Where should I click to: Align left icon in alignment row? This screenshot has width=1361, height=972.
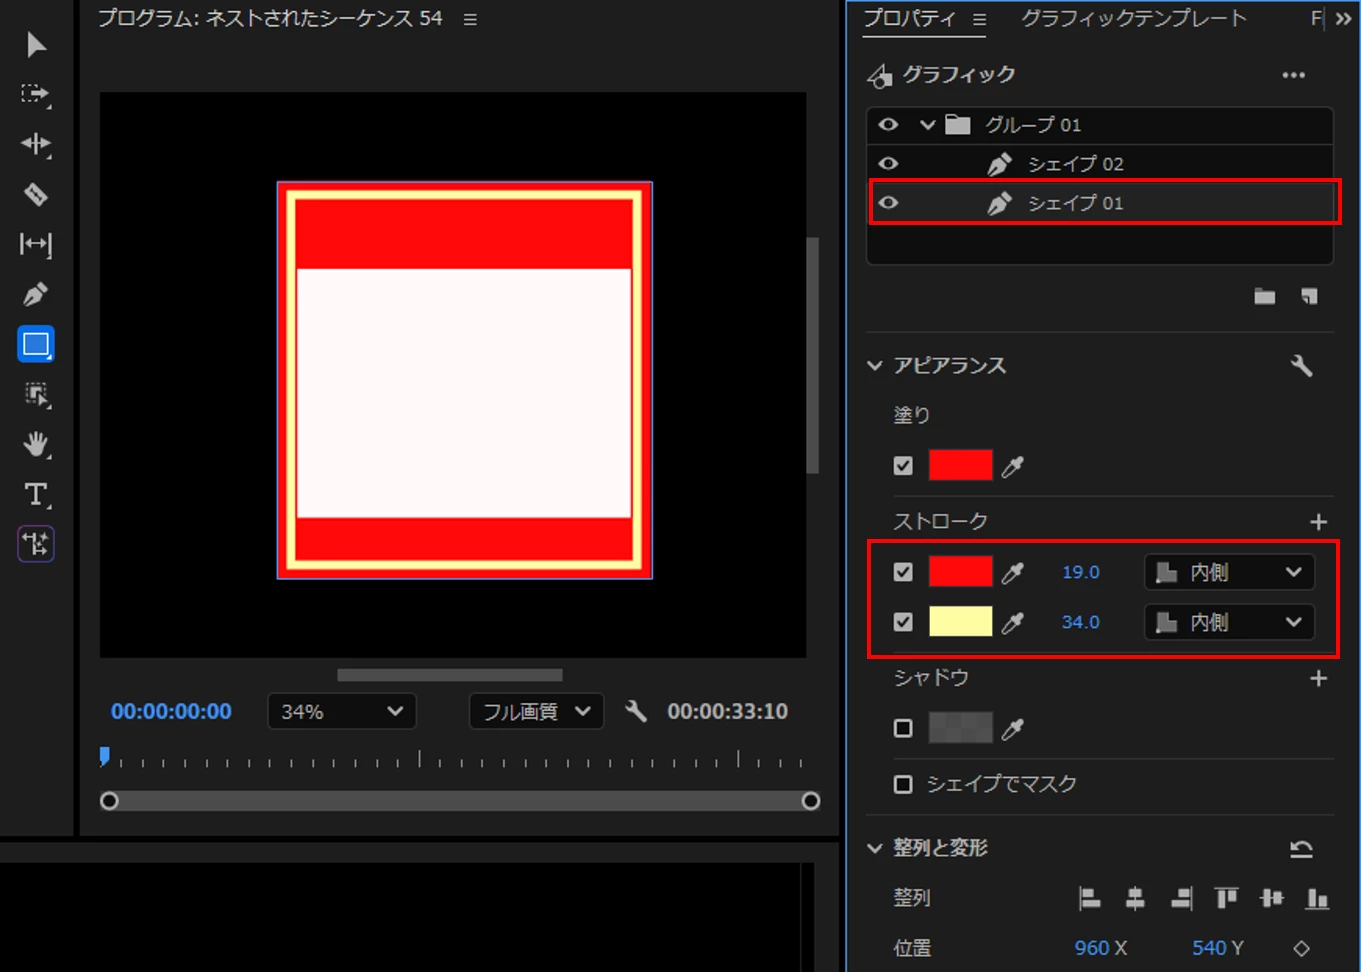coord(1090,899)
